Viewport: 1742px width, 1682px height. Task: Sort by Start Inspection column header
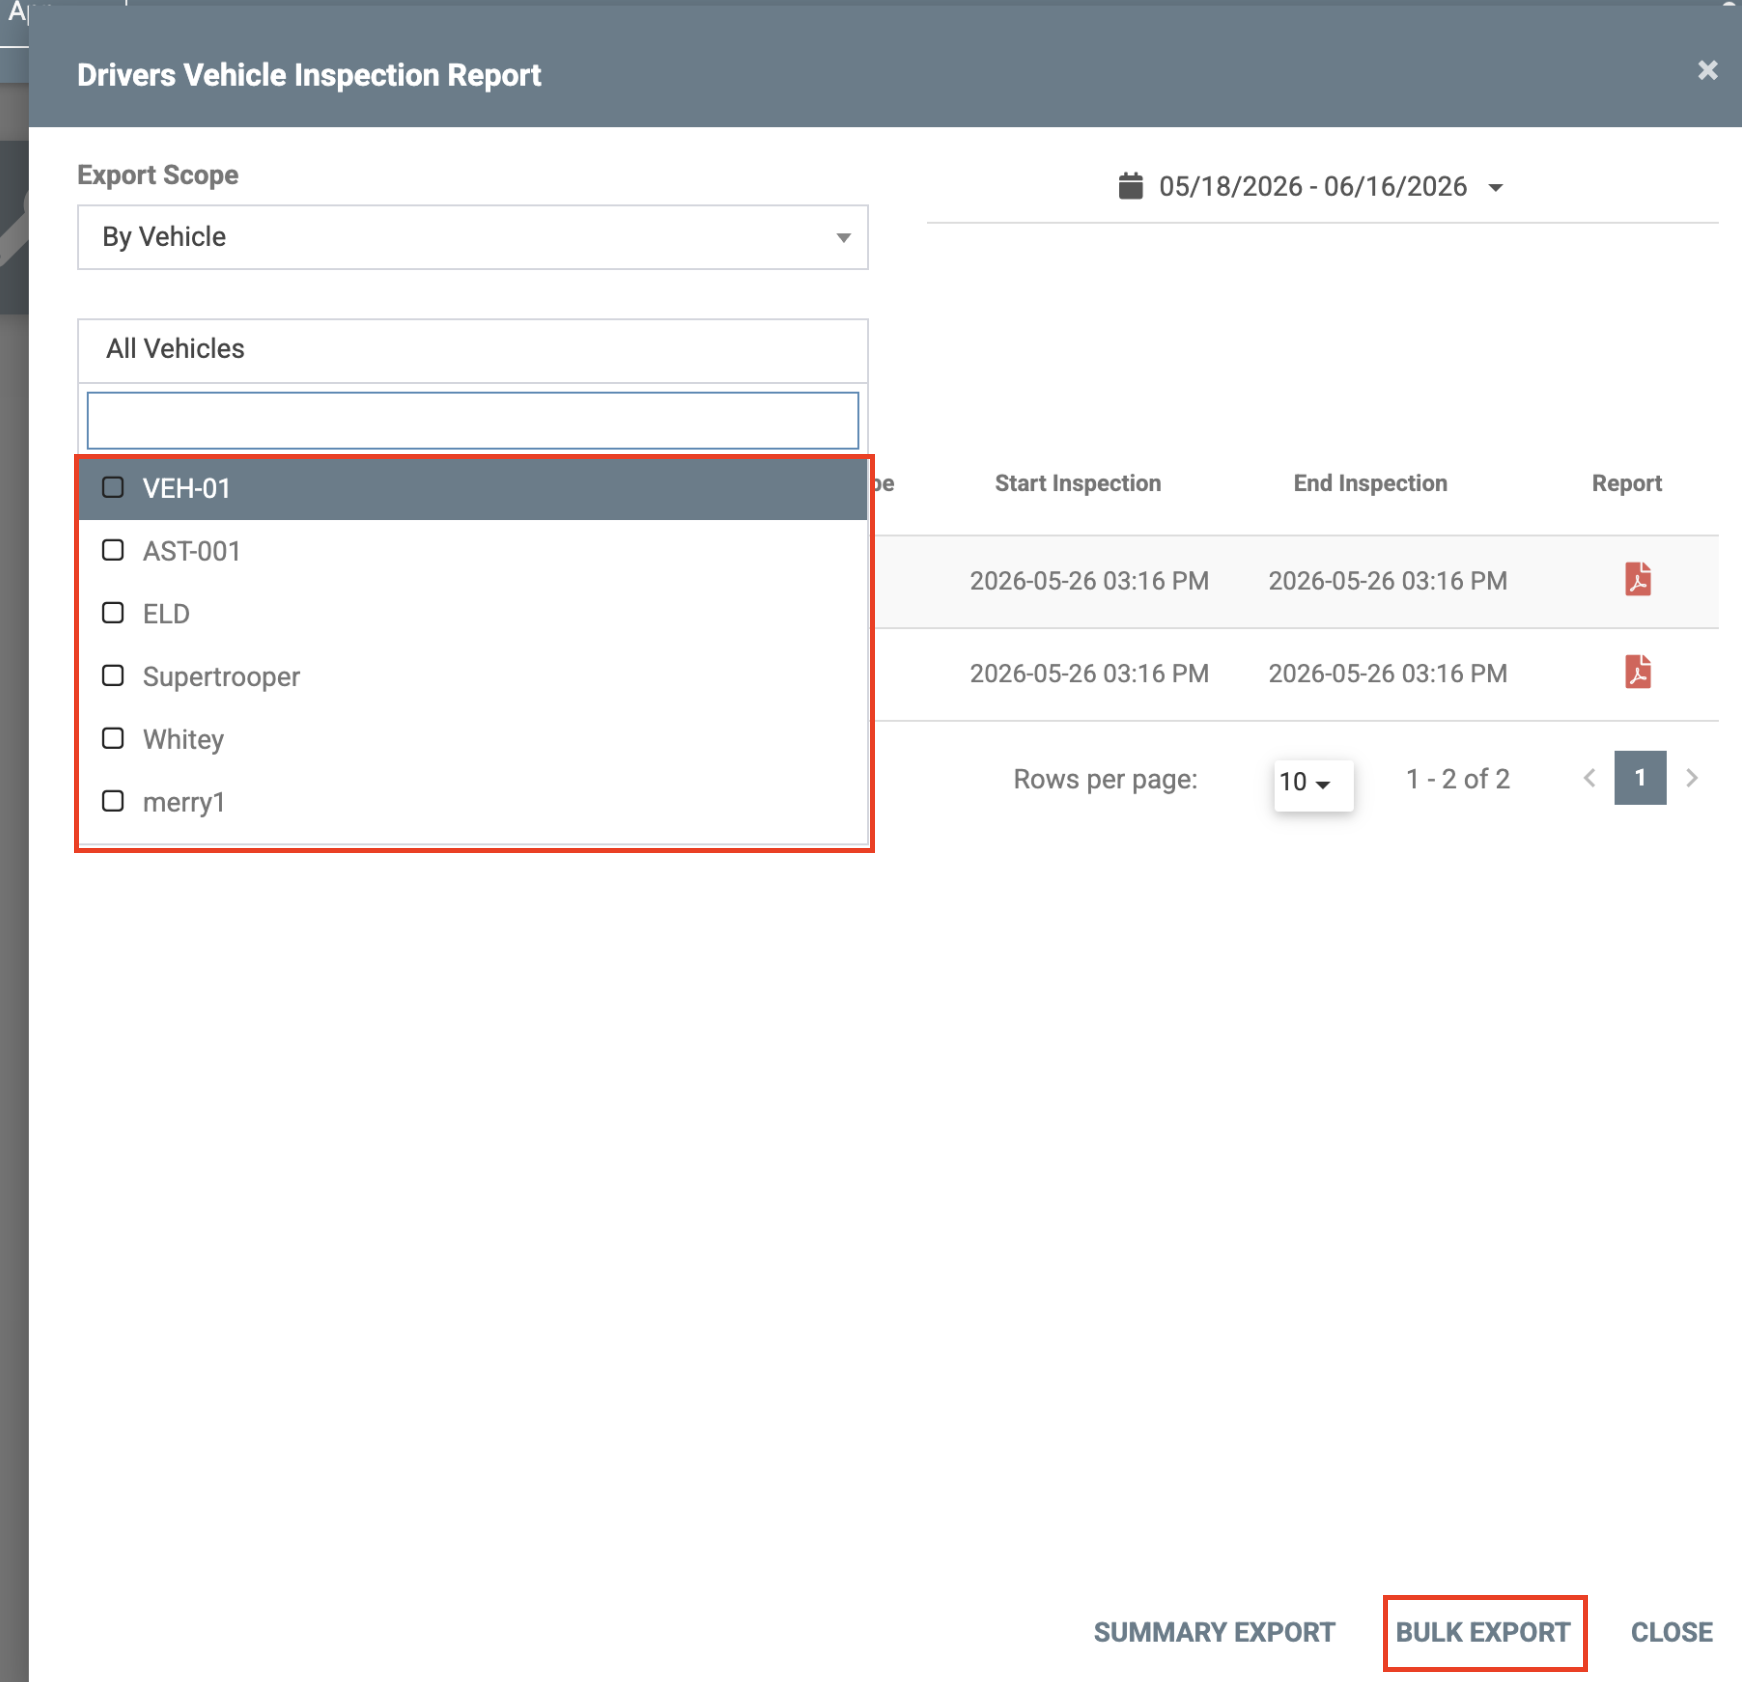pos(1077,484)
